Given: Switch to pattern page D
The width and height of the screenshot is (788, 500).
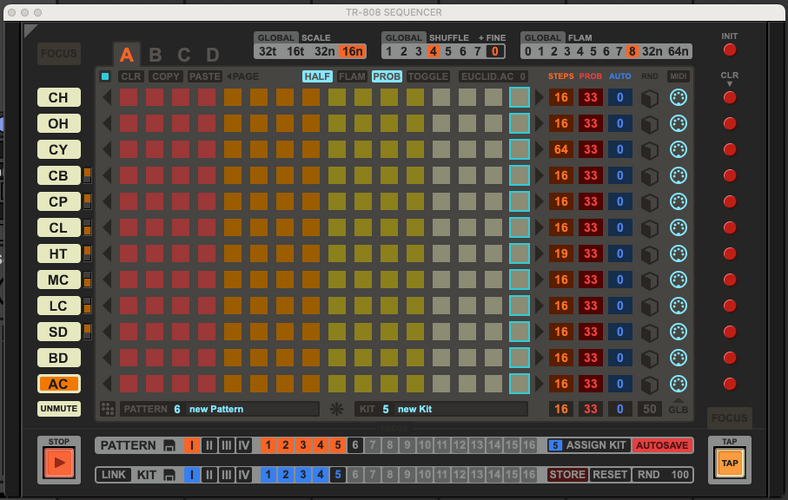Looking at the screenshot, I should (213, 54).
